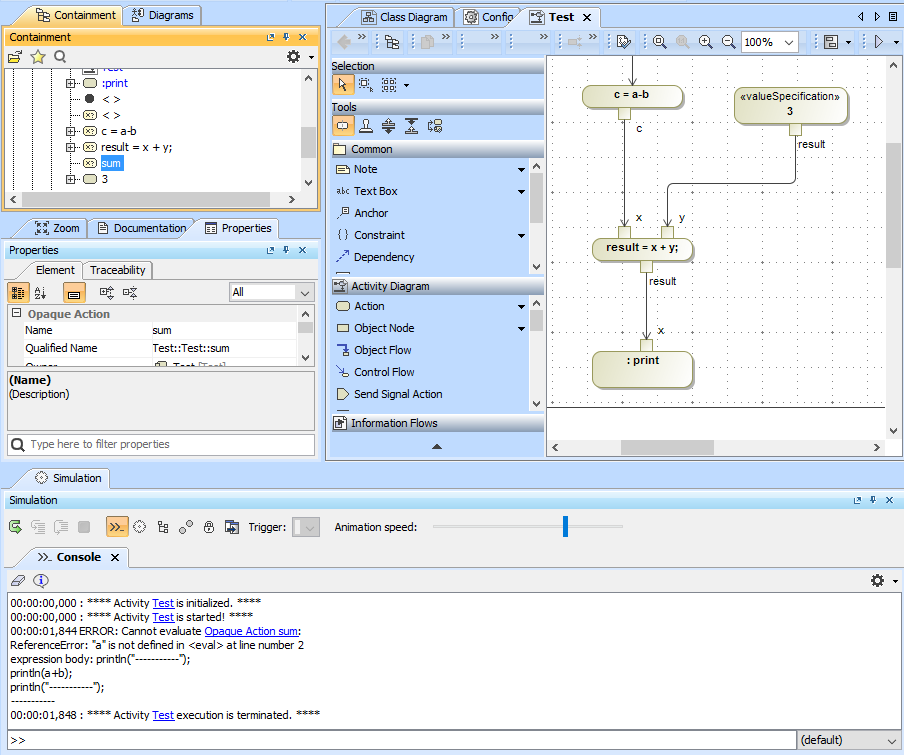
Task: Click the Fit in Window zoom icon
Action: [x=659, y=42]
